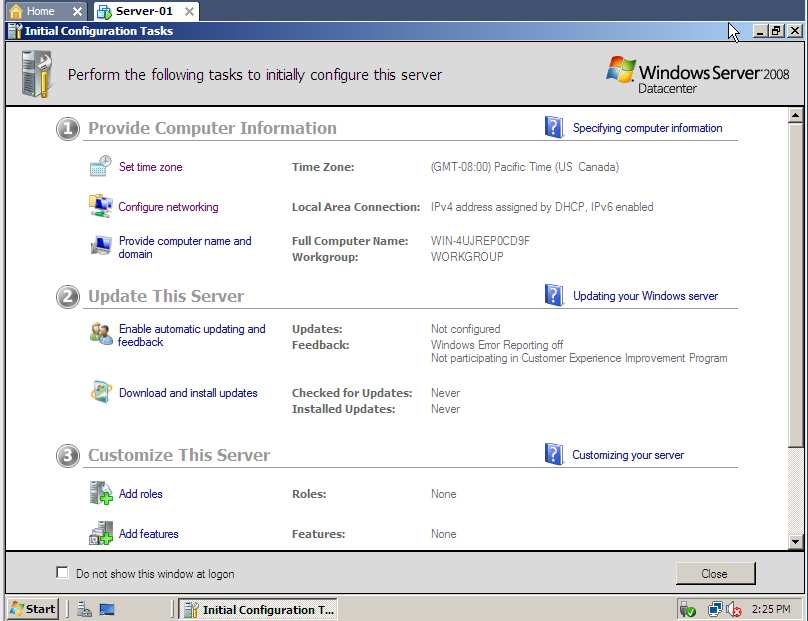Screen dimensions: 808x621
Task: Click the Set time zone calendar icon
Action: click(100, 166)
